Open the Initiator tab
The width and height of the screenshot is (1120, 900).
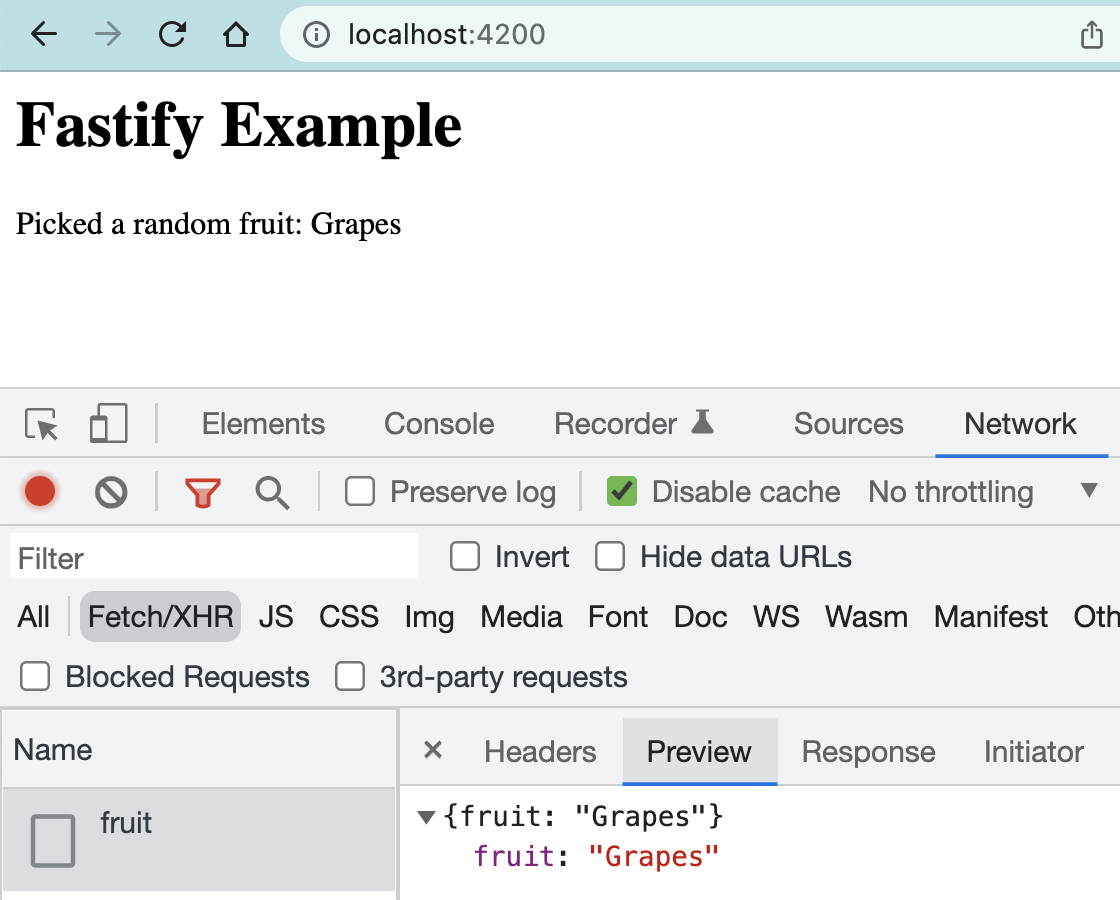click(x=1034, y=751)
